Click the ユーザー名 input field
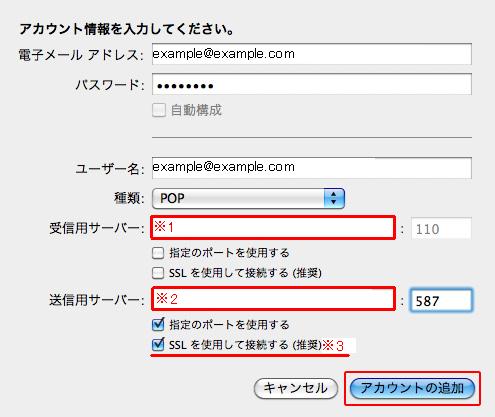 point(312,168)
